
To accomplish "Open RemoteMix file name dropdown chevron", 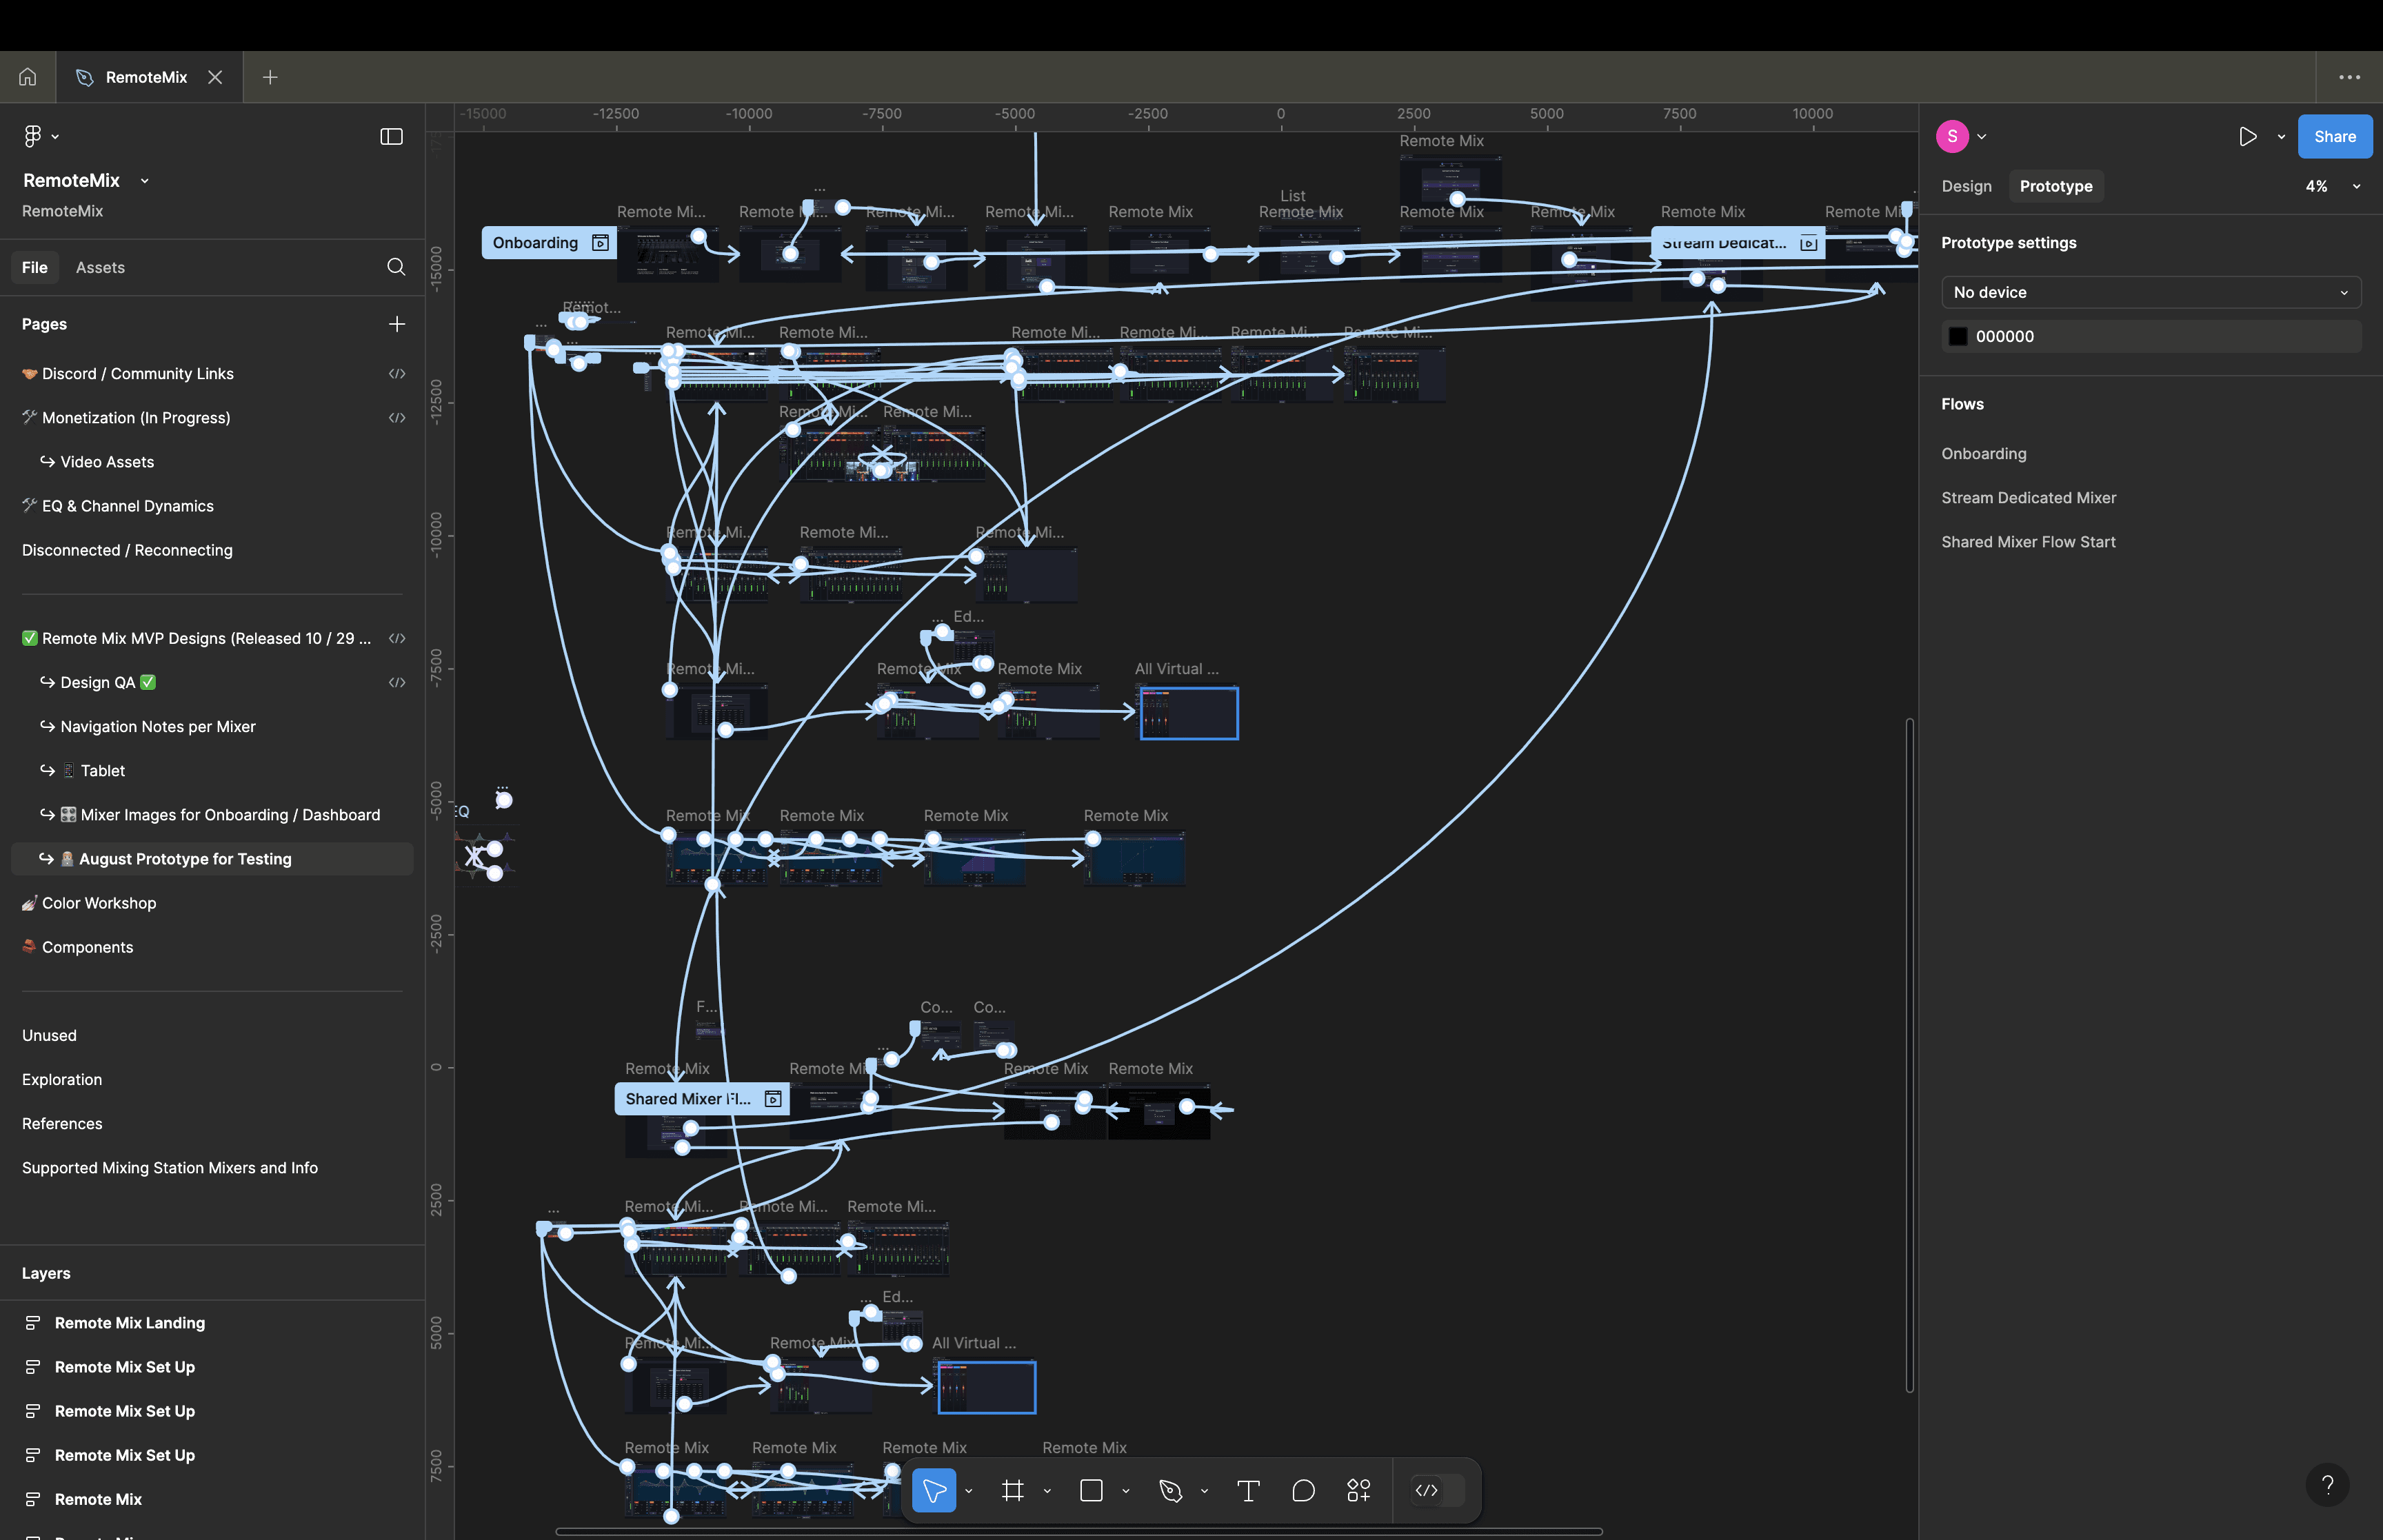I will pos(145,181).
